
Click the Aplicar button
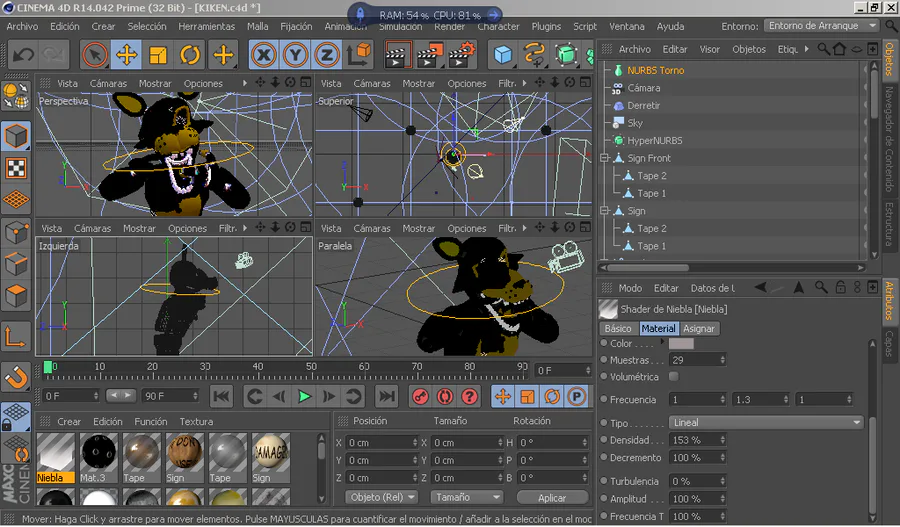tap(552, 498)
